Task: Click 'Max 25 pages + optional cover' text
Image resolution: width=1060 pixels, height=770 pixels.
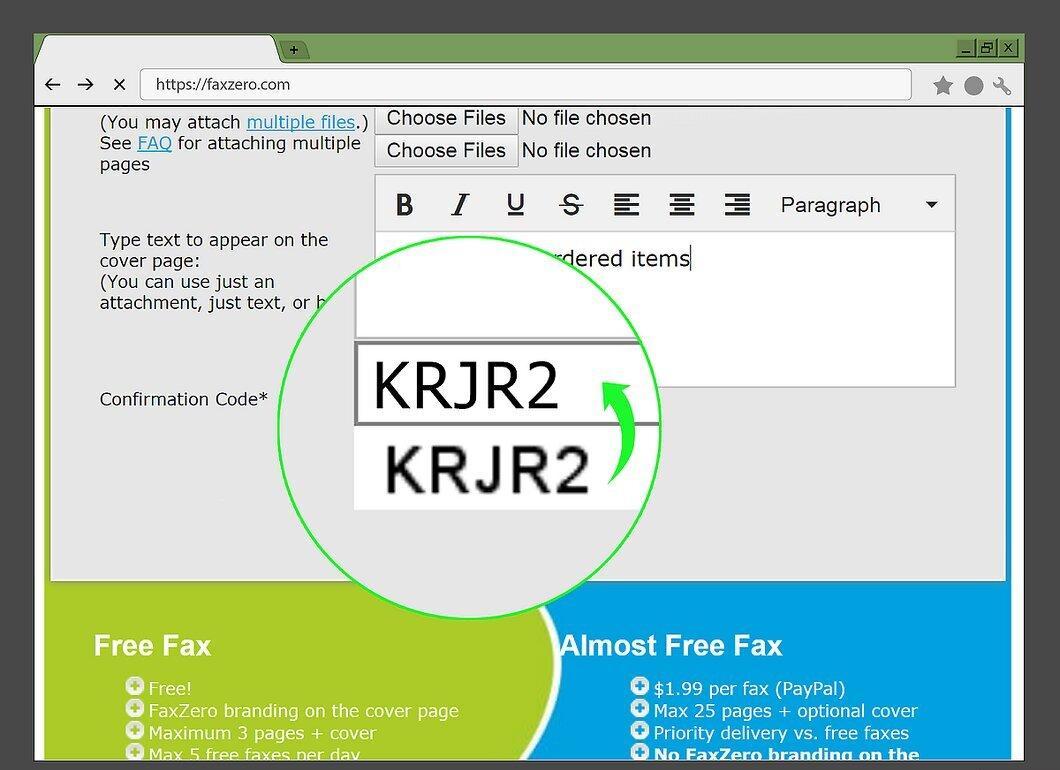Action: click(x=786, y=711)
